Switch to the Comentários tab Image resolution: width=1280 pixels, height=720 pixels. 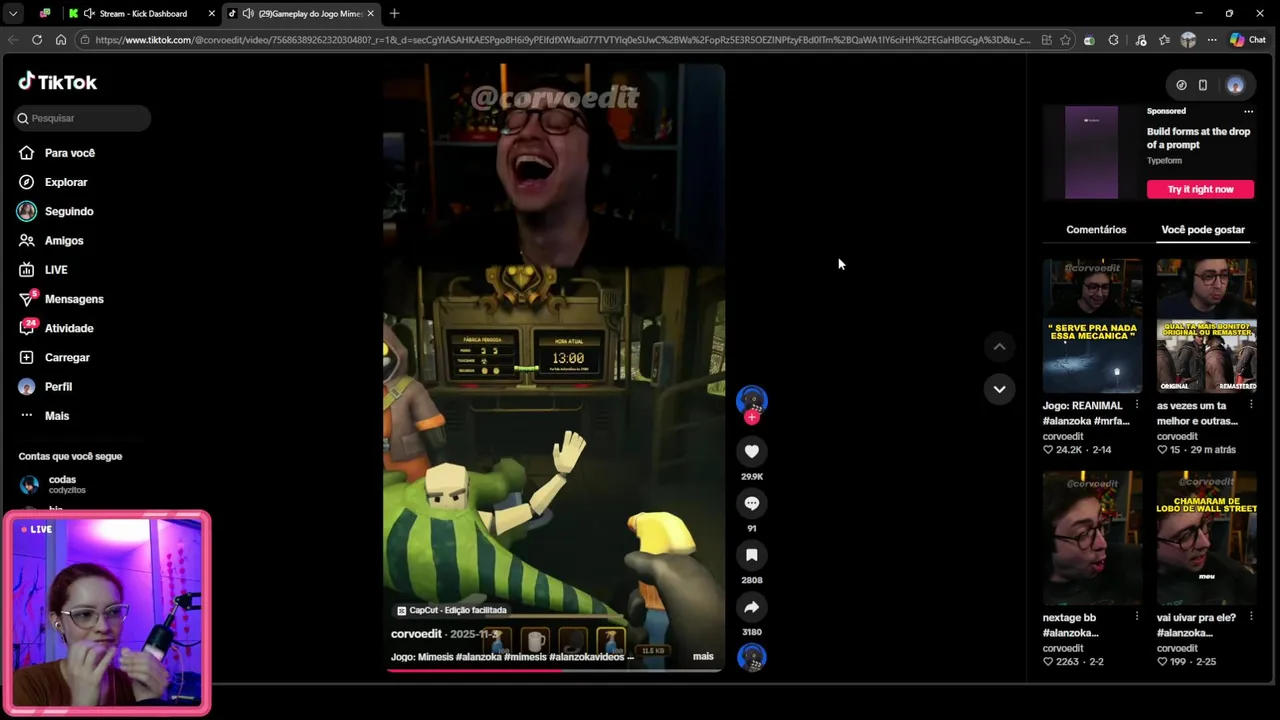[x=1096, y=230]
